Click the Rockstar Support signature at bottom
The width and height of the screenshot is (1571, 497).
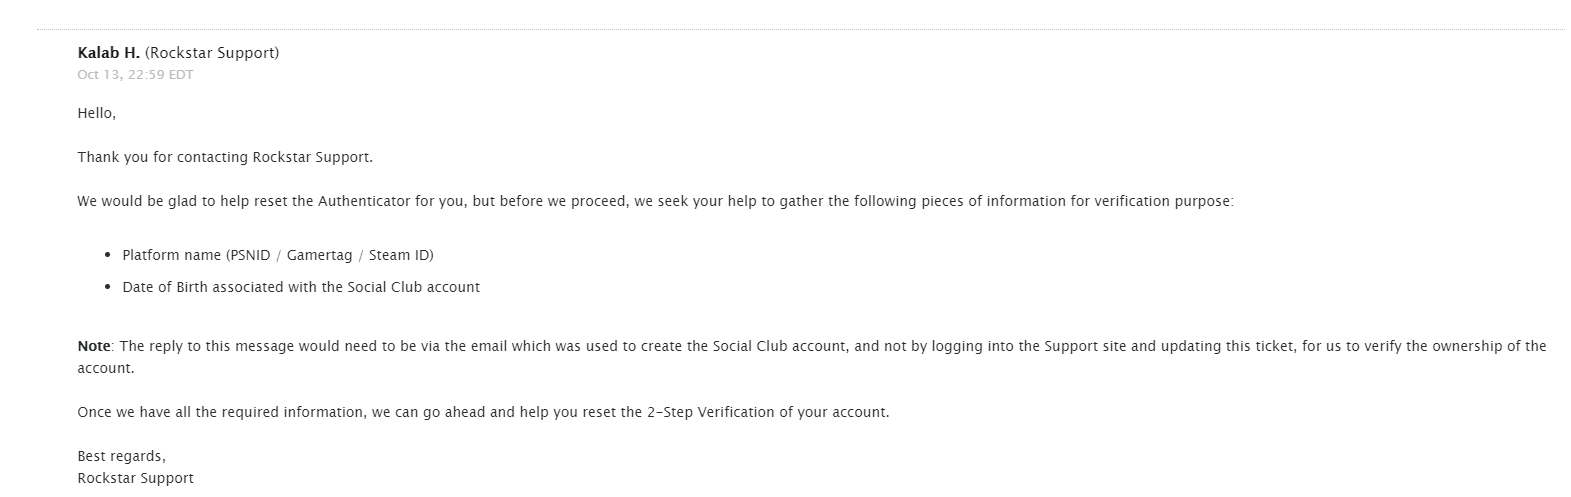pos(135,478)
